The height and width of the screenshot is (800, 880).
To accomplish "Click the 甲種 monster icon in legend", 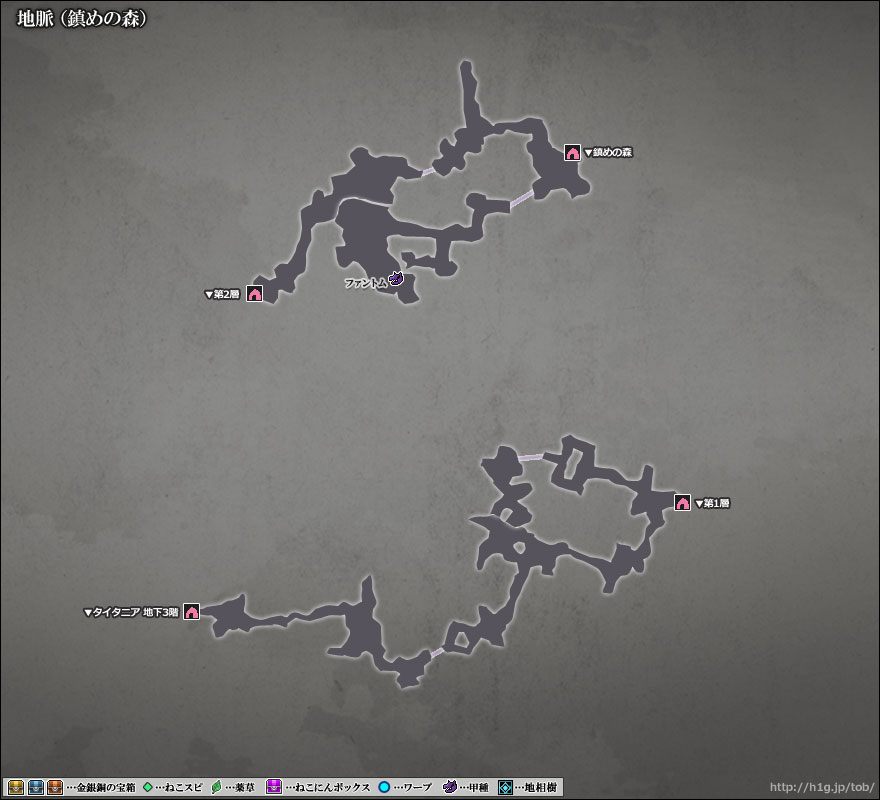I will pyautogui.click(x=449, y=787).
